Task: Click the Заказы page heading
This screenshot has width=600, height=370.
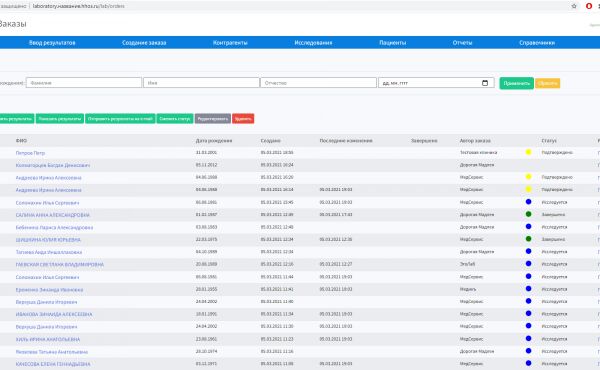Action: tap(13, 24)
